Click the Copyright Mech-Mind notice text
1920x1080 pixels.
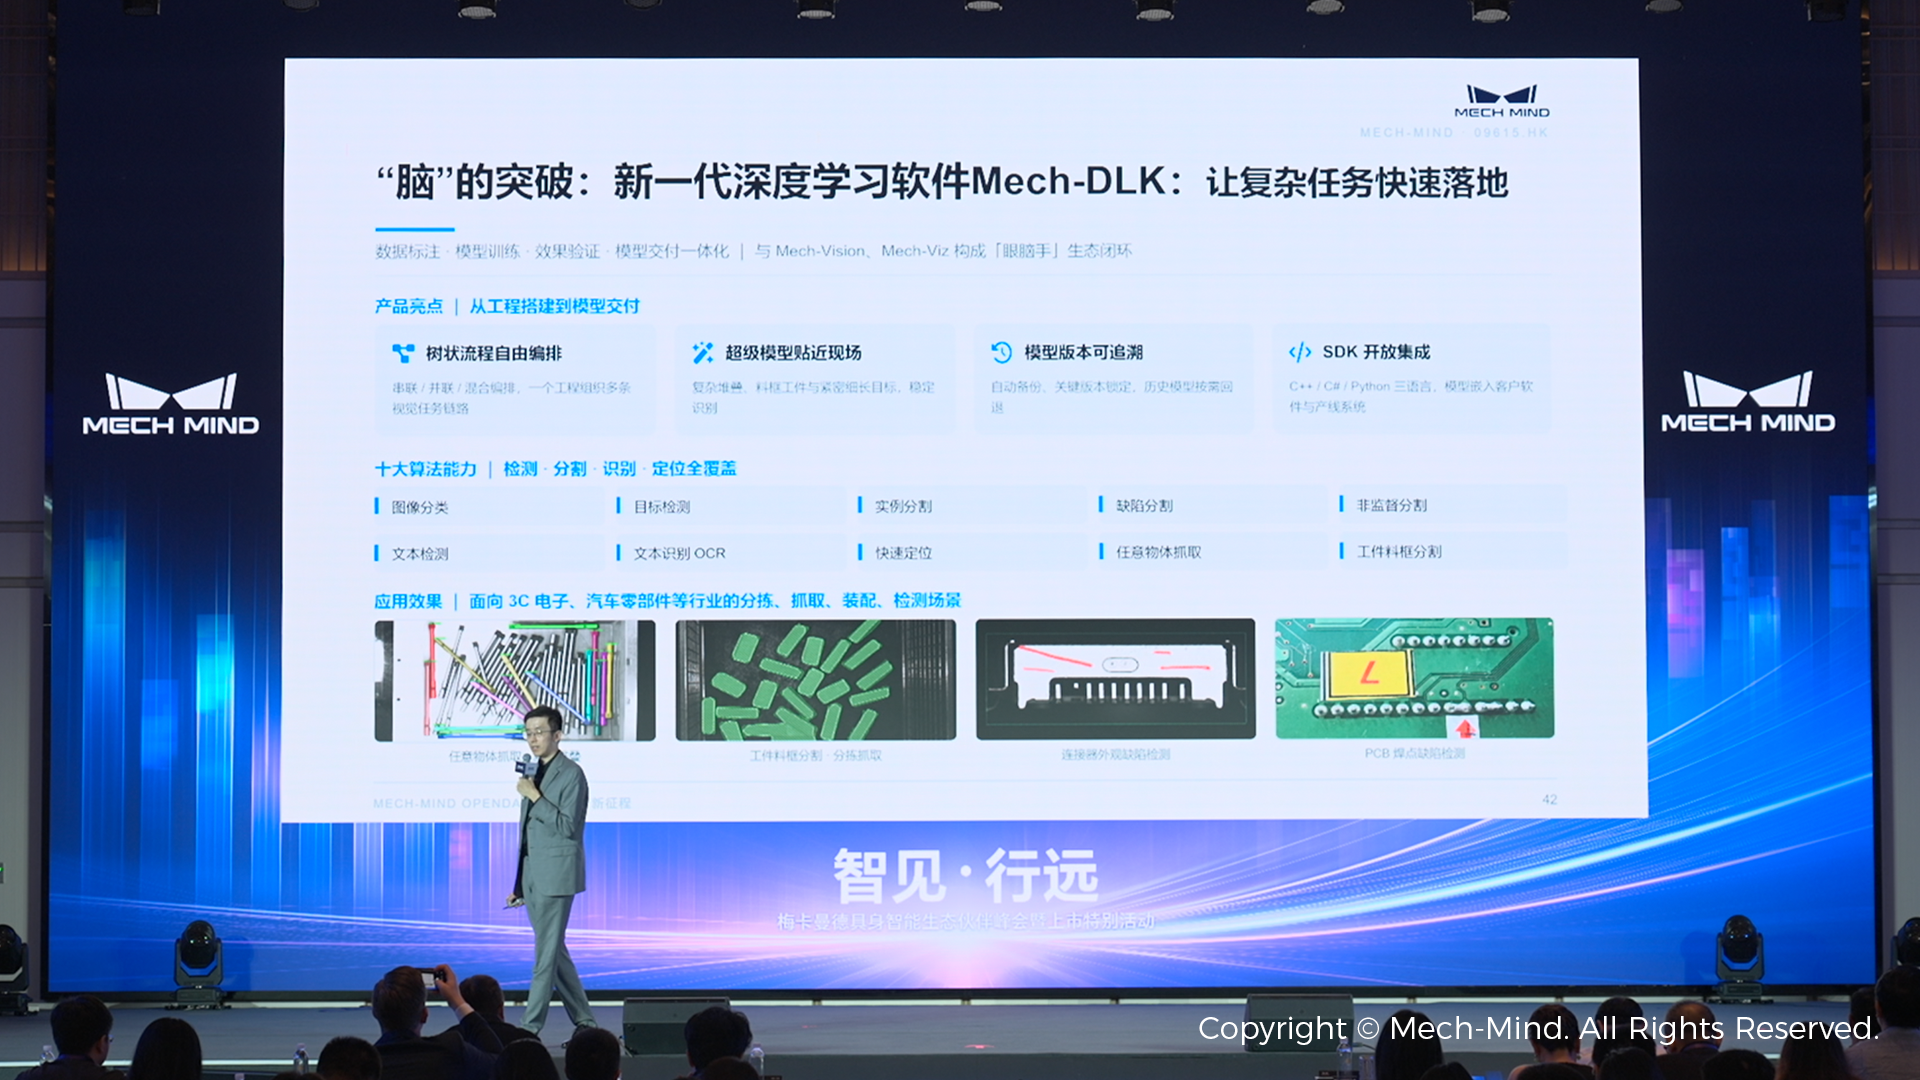(1539, 1029)
